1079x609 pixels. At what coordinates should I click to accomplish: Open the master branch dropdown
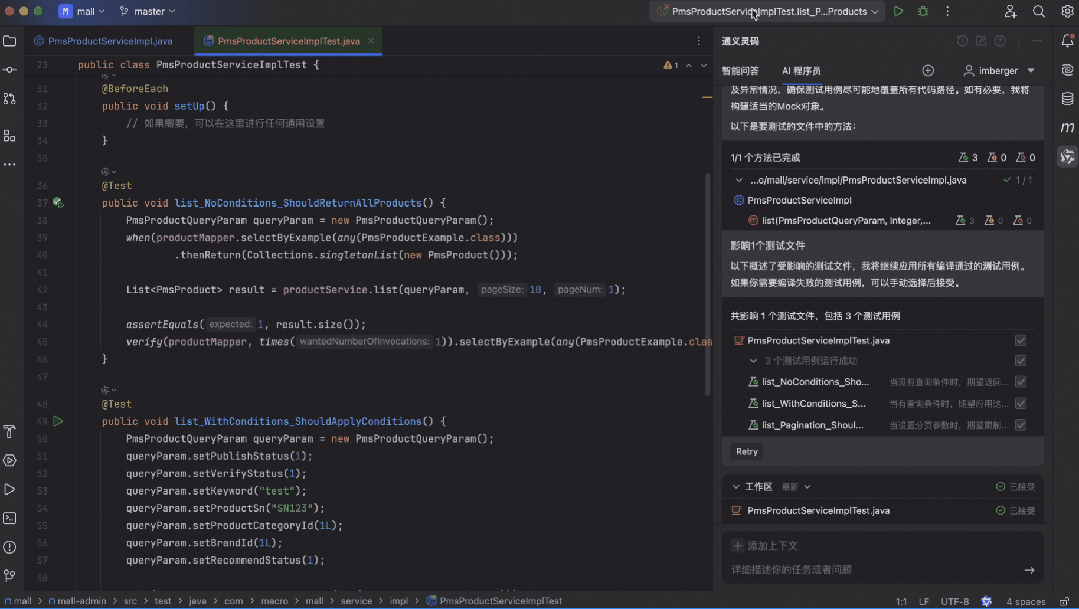point(148,12)
